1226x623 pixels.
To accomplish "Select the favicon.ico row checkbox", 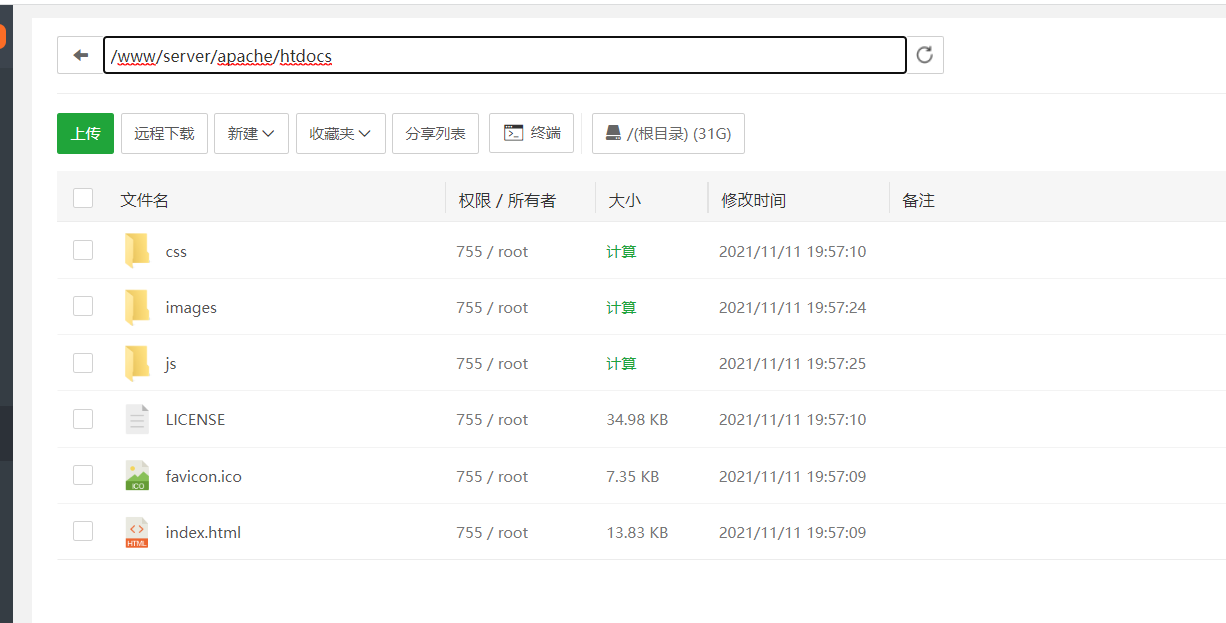I will 83,475.
